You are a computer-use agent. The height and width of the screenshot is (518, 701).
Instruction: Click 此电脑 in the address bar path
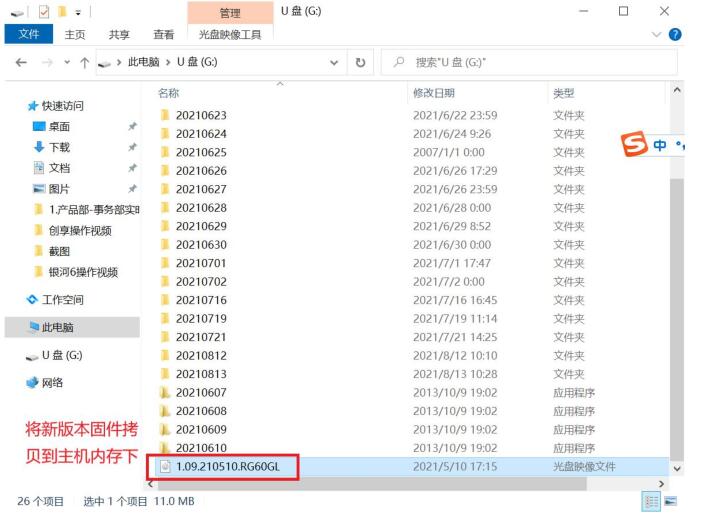[144, 62]
